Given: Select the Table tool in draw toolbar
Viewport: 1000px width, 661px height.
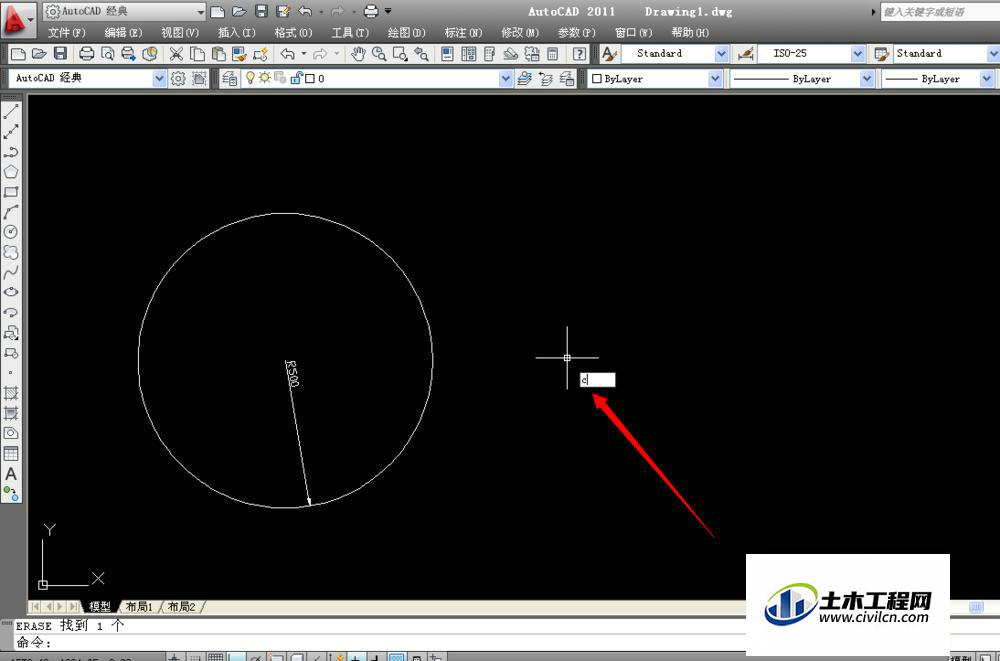Looking at the screenshot, I should (11, 454).
